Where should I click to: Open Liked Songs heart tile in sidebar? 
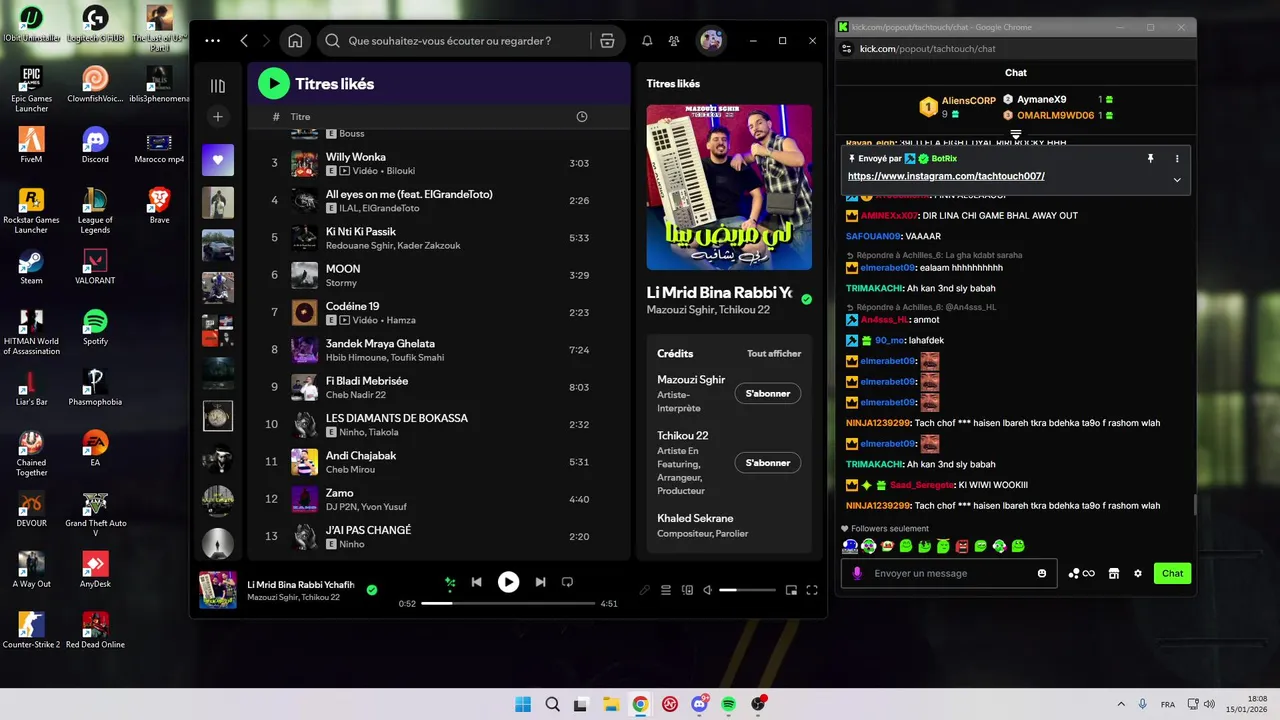(218, 160)
